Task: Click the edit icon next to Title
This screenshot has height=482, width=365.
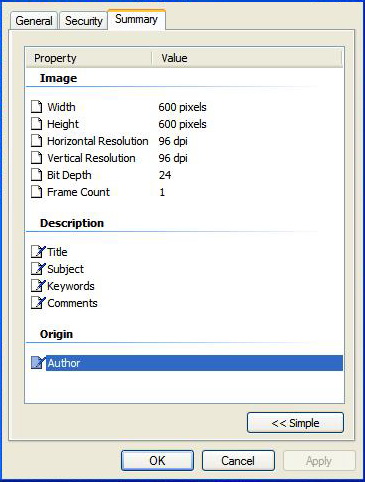Action: pyautogui.click(x=38, y=252)
